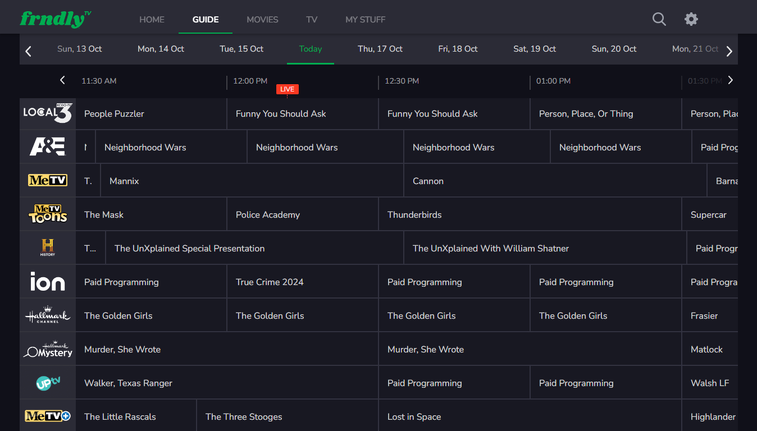Select the Hallmark Mystery channel logo
The width and height of the screenshot is (757, 431).
point(48,349)
